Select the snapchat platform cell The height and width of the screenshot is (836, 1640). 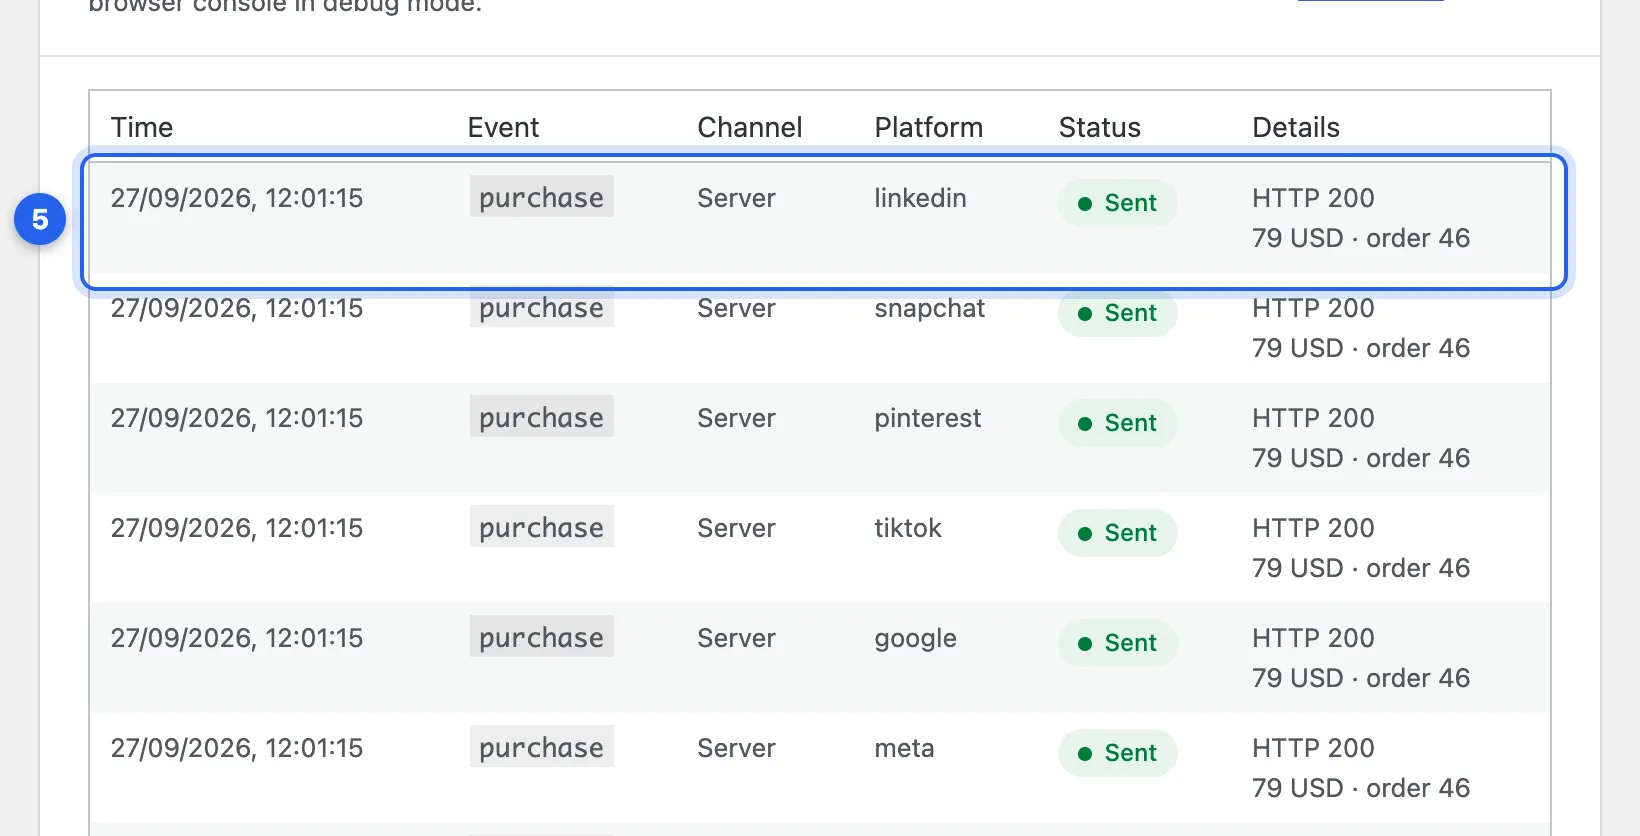click(930, 308)
